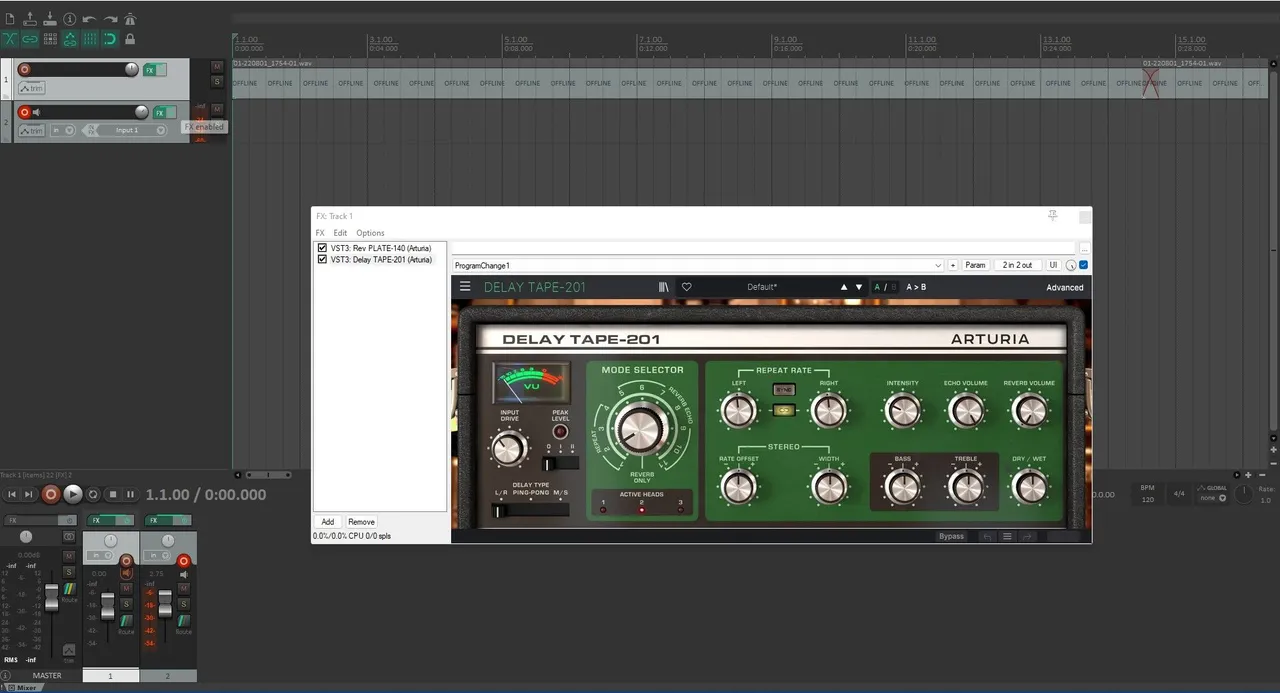This screenshot has width=1280, height=693.
Task: Open track 1 trim envelope button
Action: coord(32,88)
